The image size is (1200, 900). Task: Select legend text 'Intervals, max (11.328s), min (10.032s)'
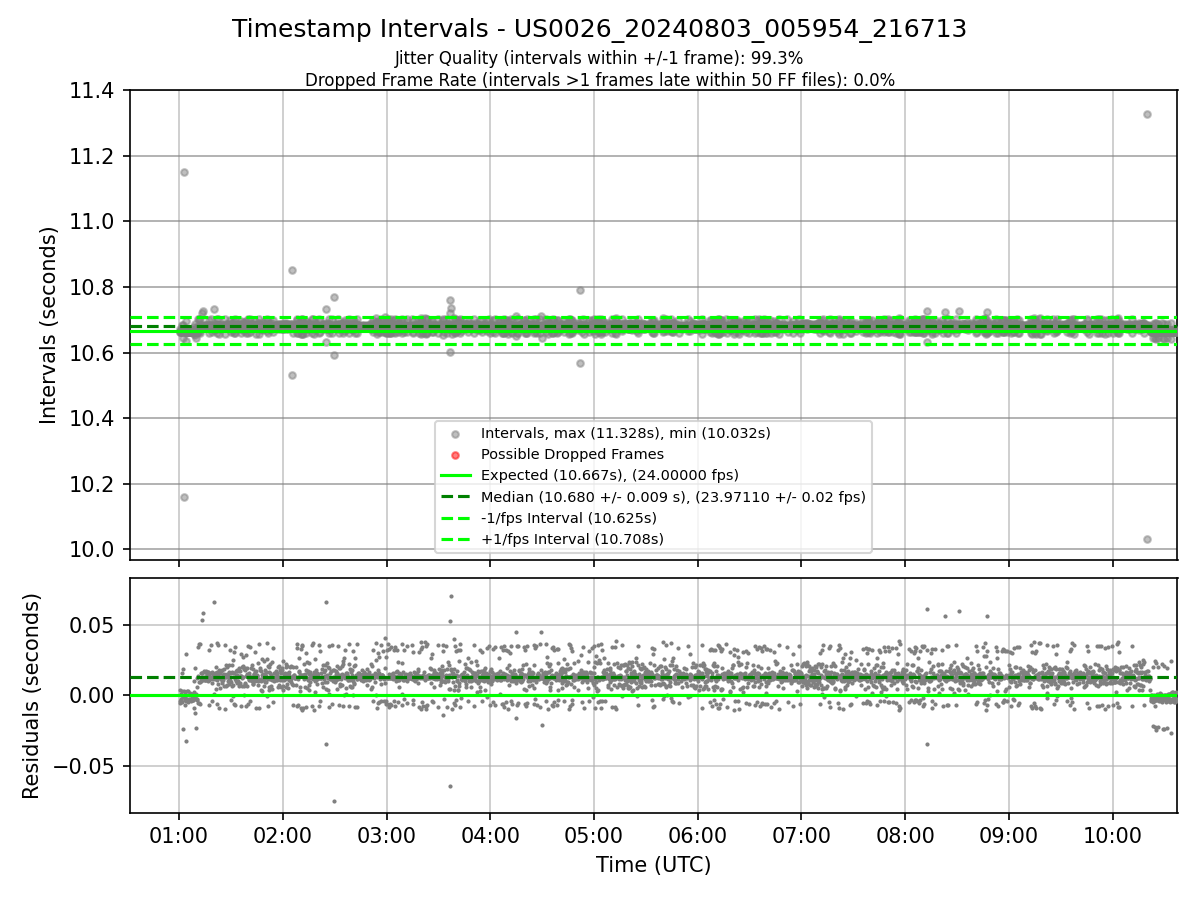point(626,434)
